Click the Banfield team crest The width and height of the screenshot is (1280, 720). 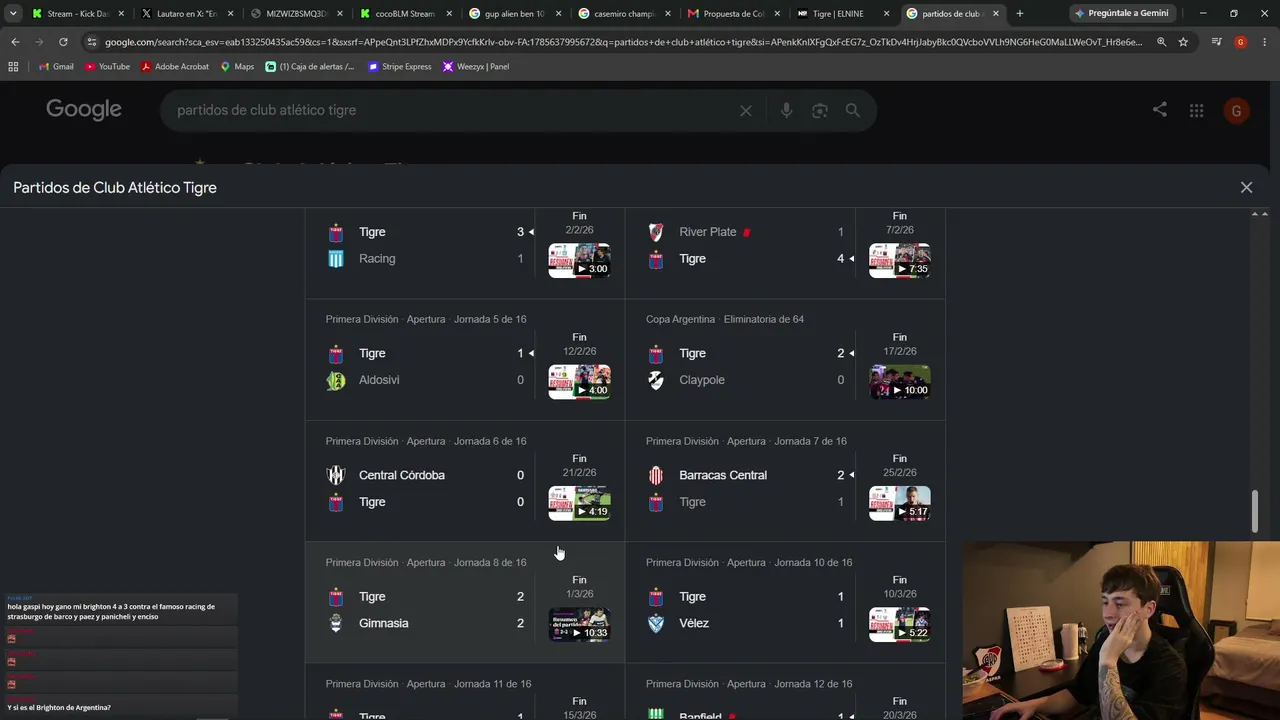coord(656,714)
